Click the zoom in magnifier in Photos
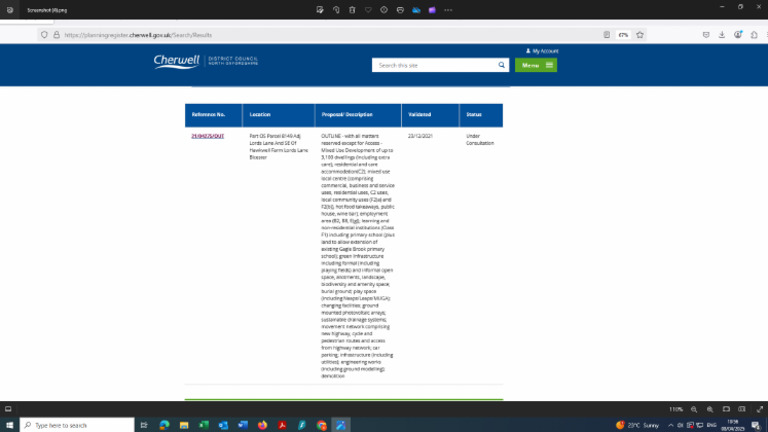This screenshot has height=432, width=768. click(x=710, y=409)
